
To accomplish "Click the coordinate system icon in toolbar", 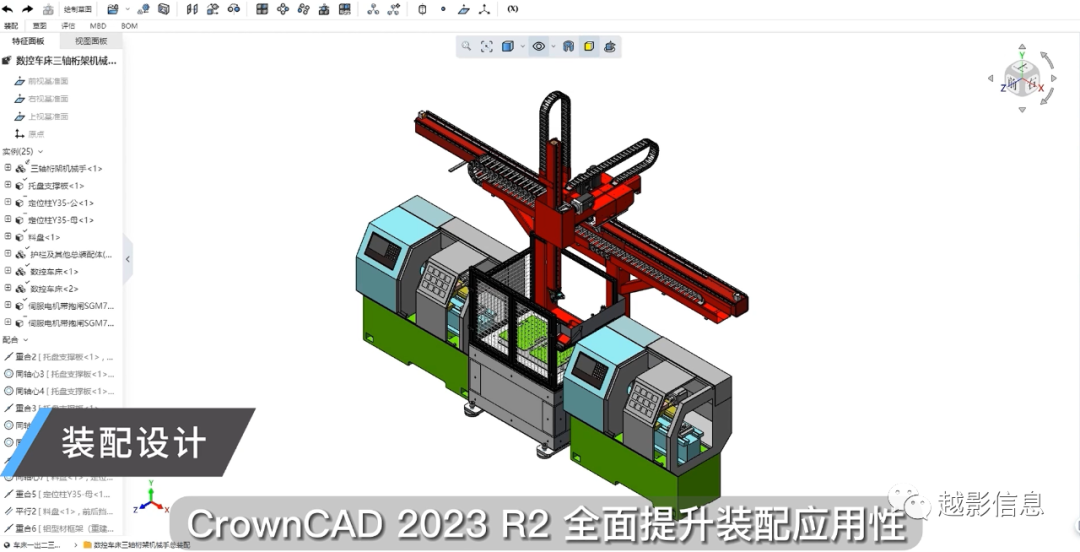I will pyautogui.click(x=484, y=9).
